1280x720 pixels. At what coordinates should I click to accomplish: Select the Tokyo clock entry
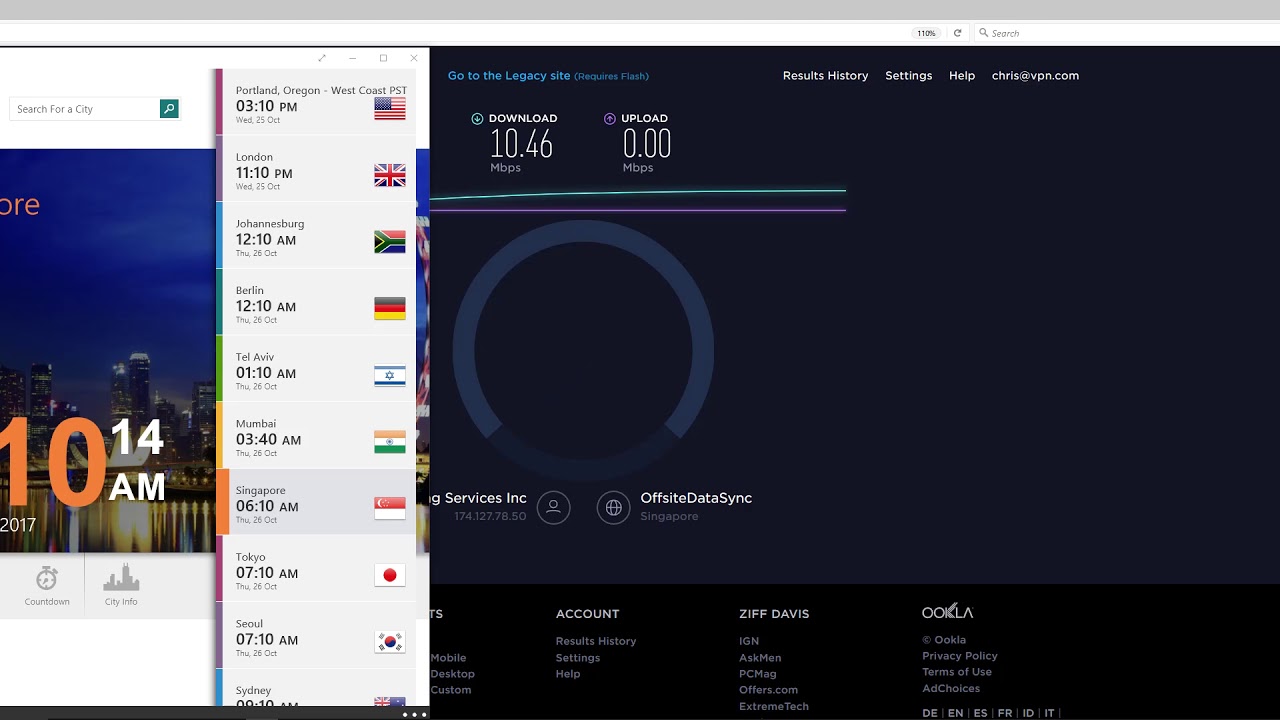pyautogui.click(x=316, y=570)
